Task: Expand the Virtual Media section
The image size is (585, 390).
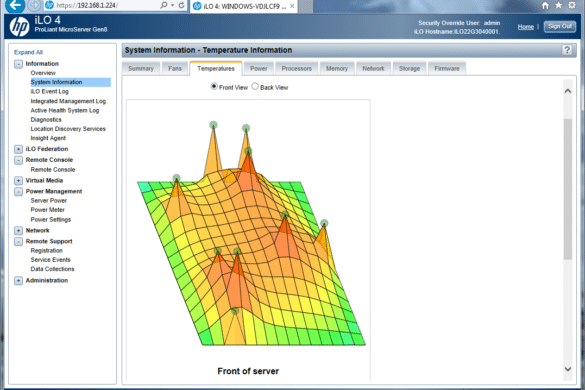Action: tap(18, 181)
